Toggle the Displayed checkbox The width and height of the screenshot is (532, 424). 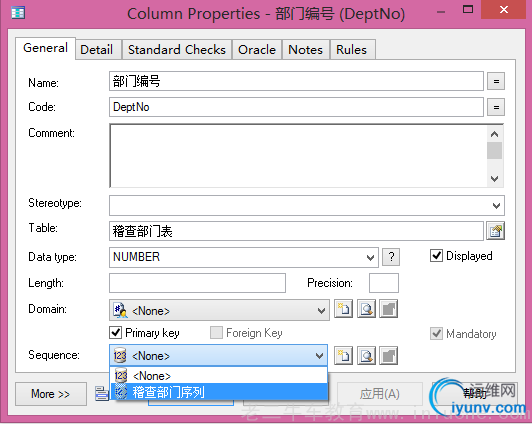[436, 256]
